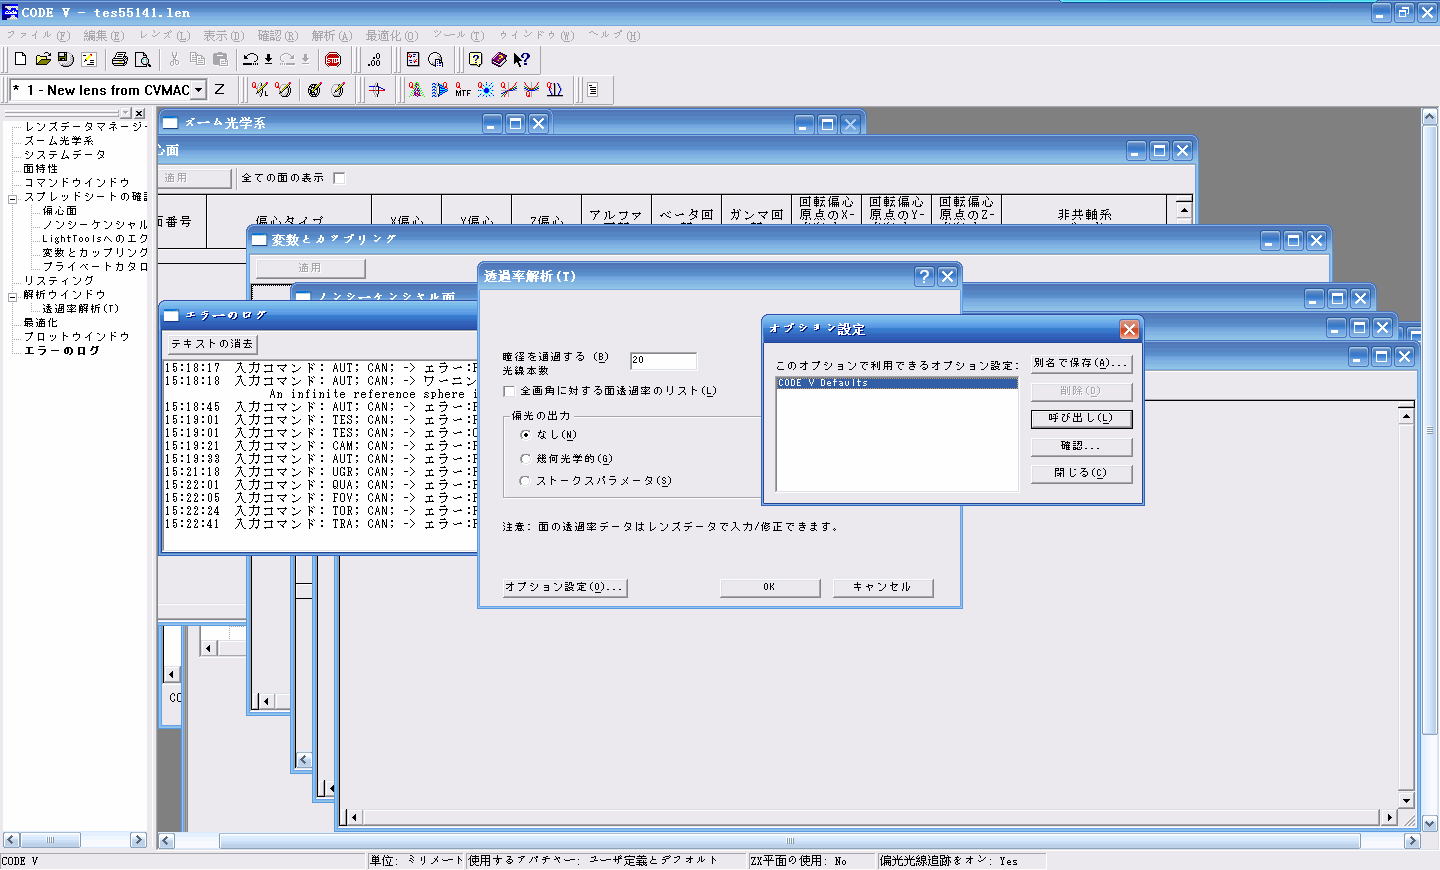
Task: Click the 確認... button in option settings
Action: pyautogui.click(x=1082, y=447)
